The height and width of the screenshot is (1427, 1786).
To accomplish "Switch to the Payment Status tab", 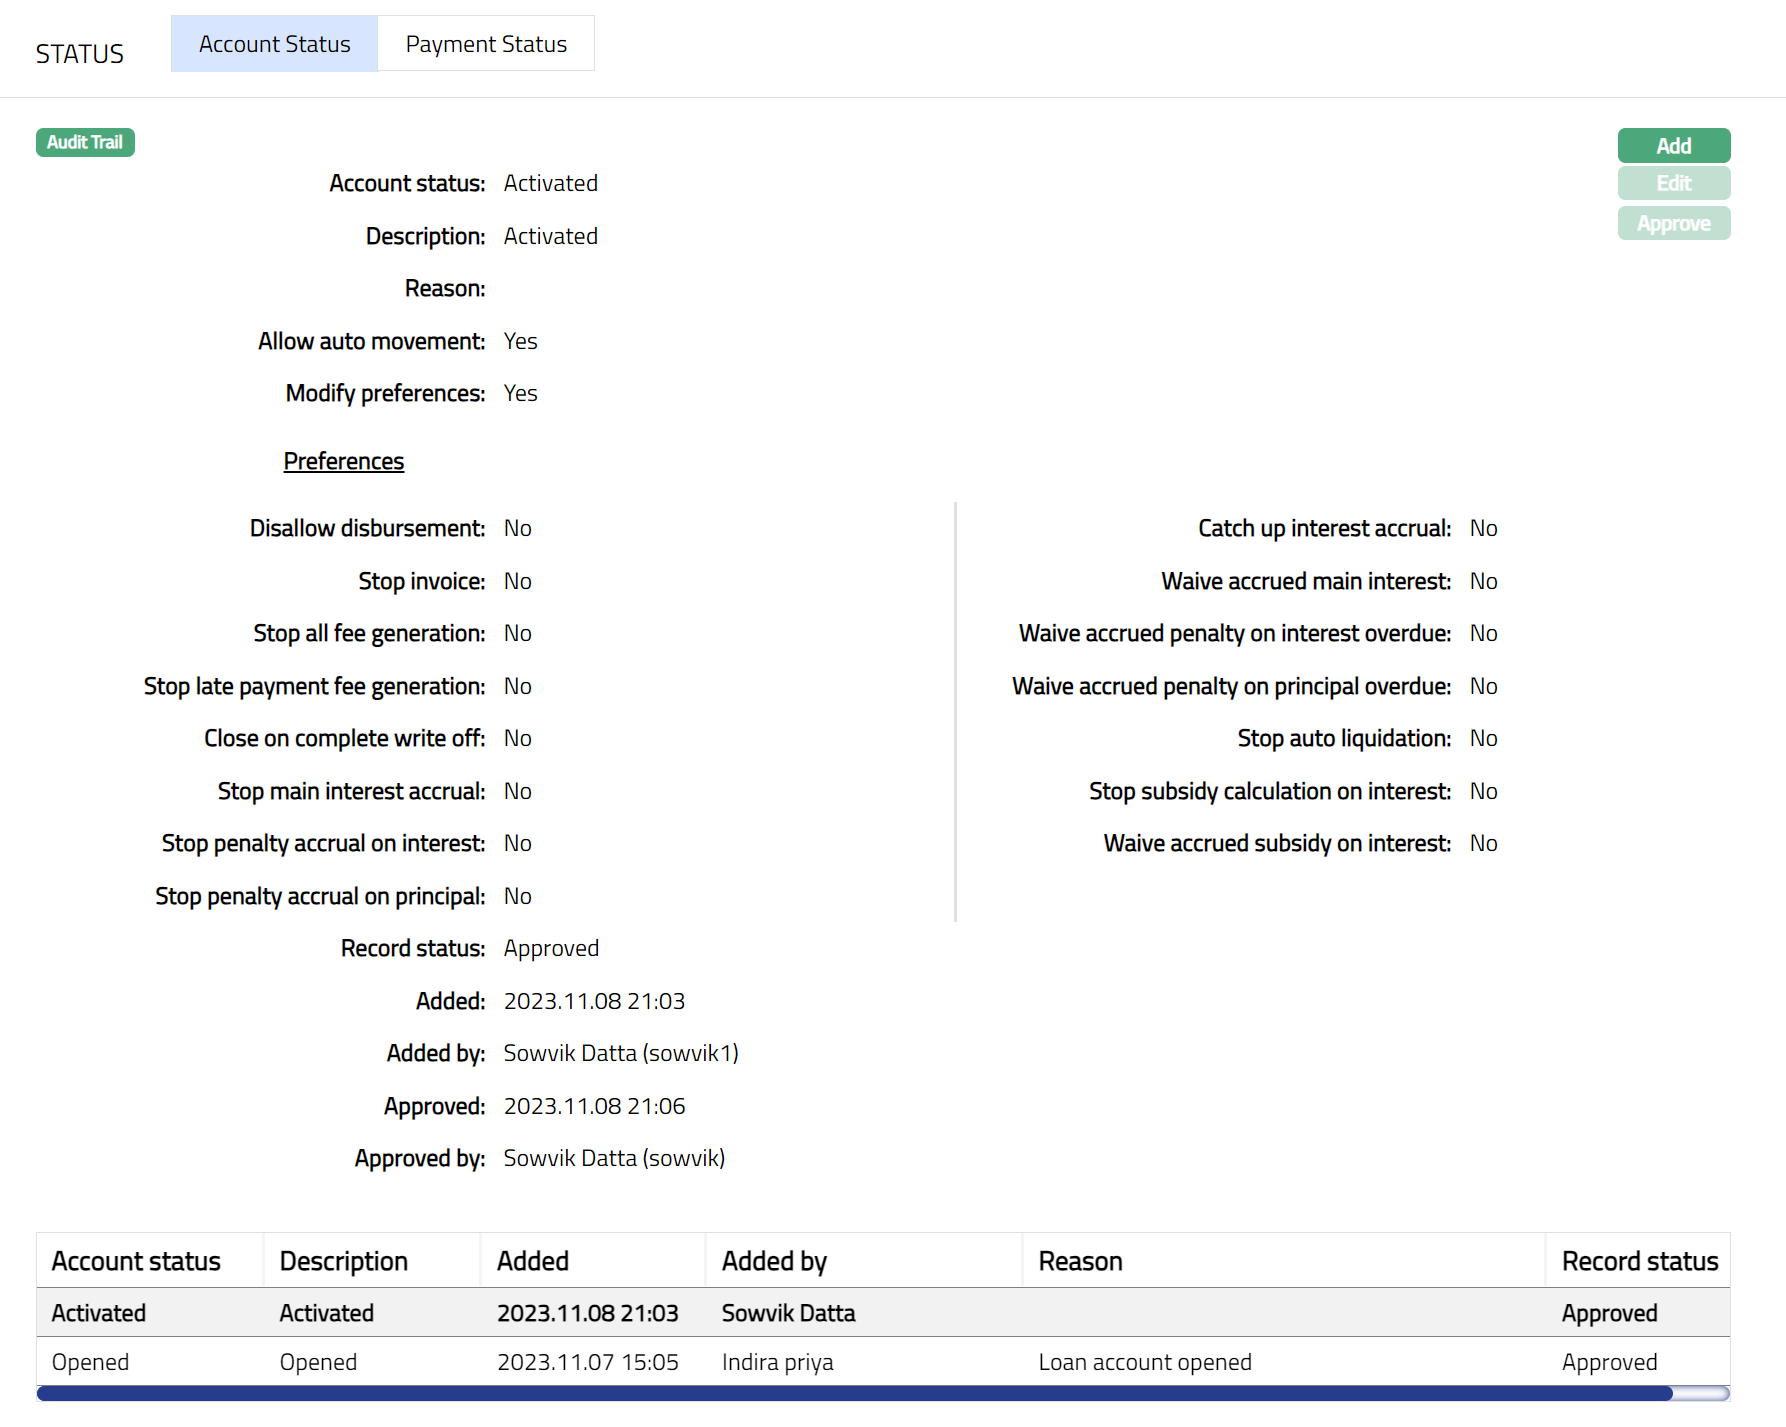I will pyautogui.click(x=486, y=44).
